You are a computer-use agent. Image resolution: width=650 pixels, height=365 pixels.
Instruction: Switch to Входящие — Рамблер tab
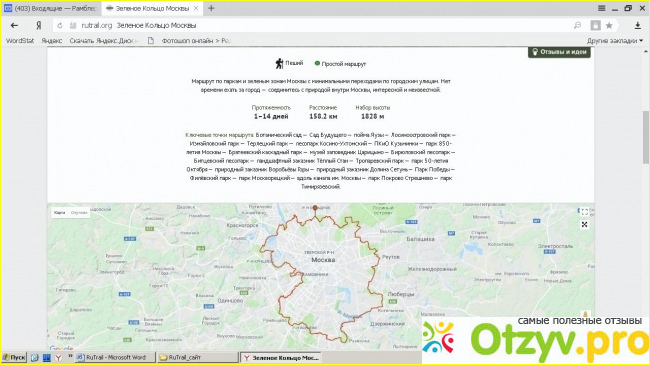coord(51,8)
